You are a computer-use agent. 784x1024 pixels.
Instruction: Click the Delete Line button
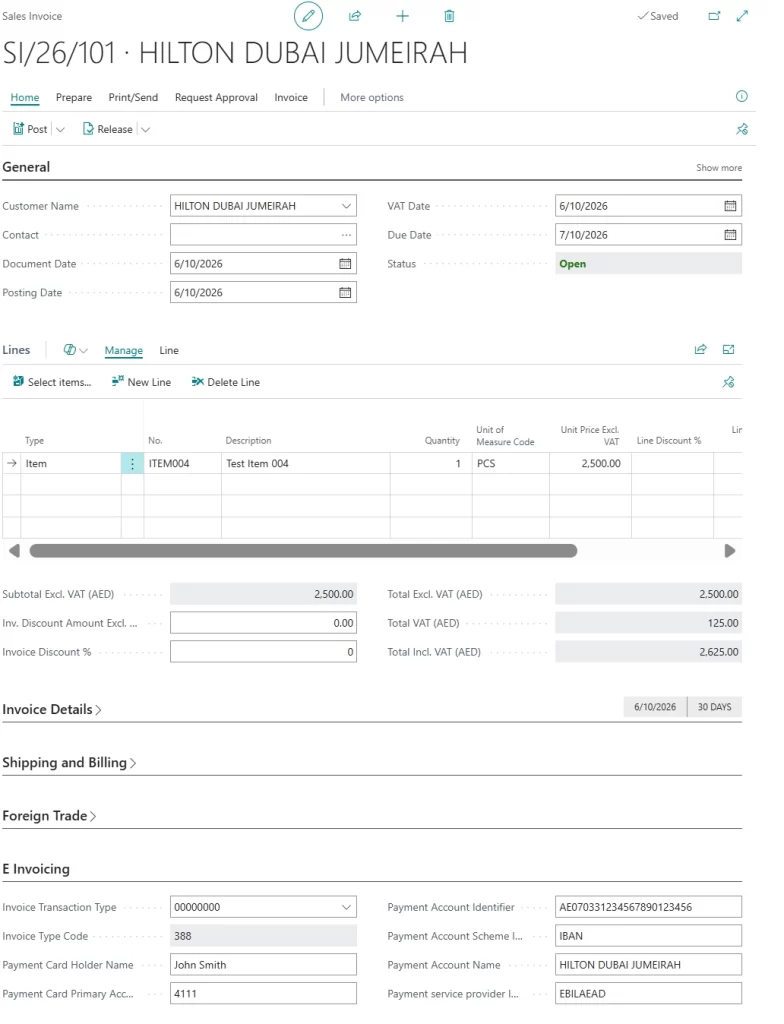click(x=225, y=382)
